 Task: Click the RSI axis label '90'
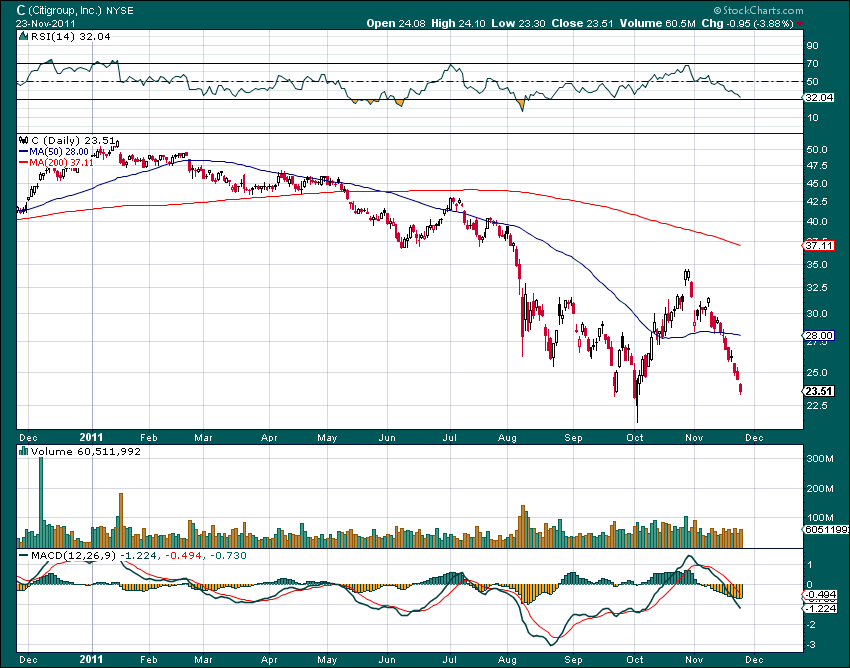pyautogui.click(x=812, y=46)
